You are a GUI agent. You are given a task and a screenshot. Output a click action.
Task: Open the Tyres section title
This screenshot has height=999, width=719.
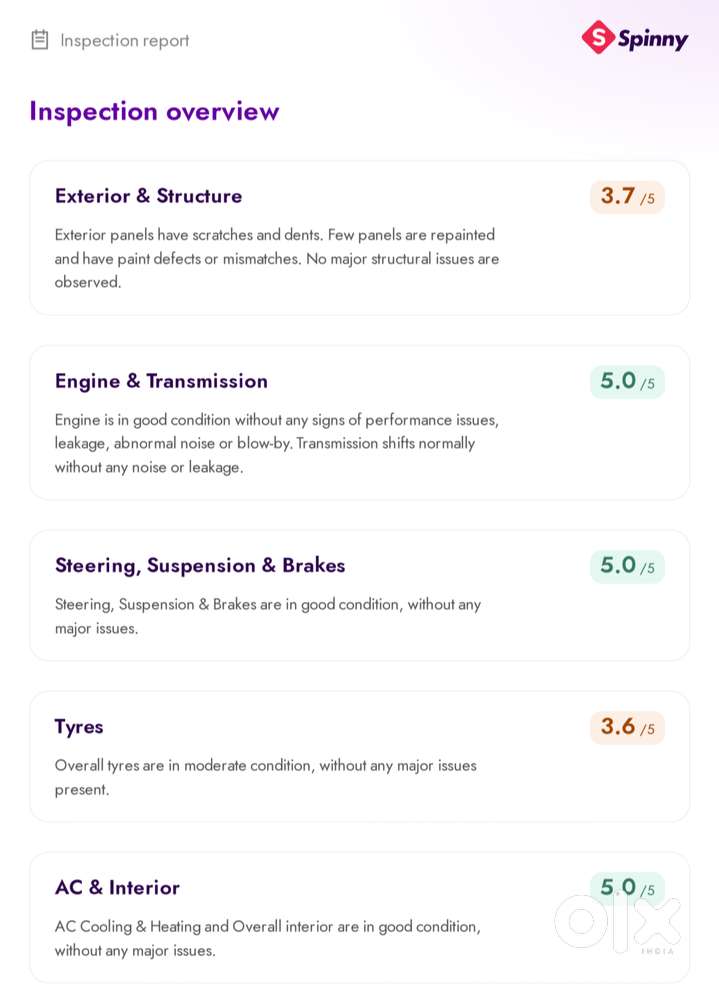(79, 727)
